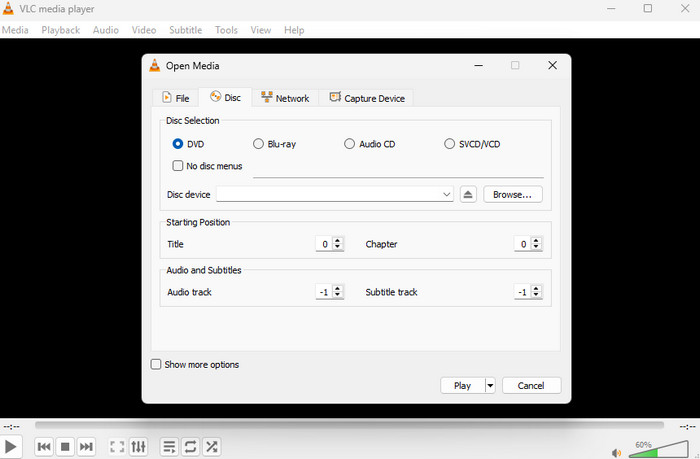Viewport: 700px width, 459px height.
Task: Click the Subtitle track value field
Action: [x=523, y=292]
